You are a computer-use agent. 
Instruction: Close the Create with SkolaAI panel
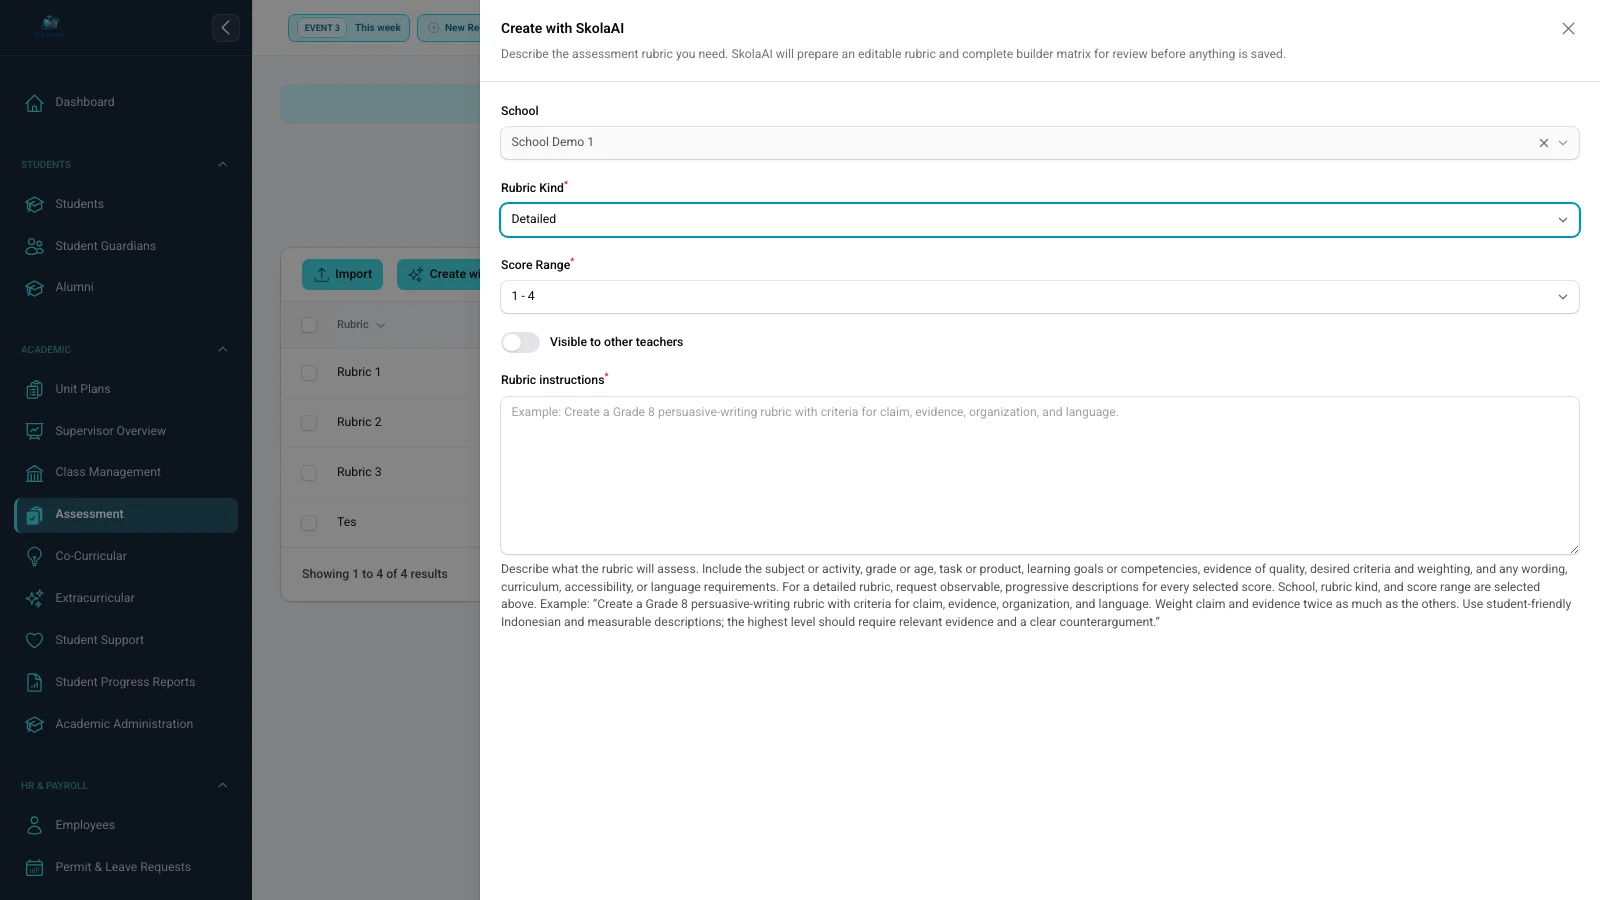(x=1568, y=29)
